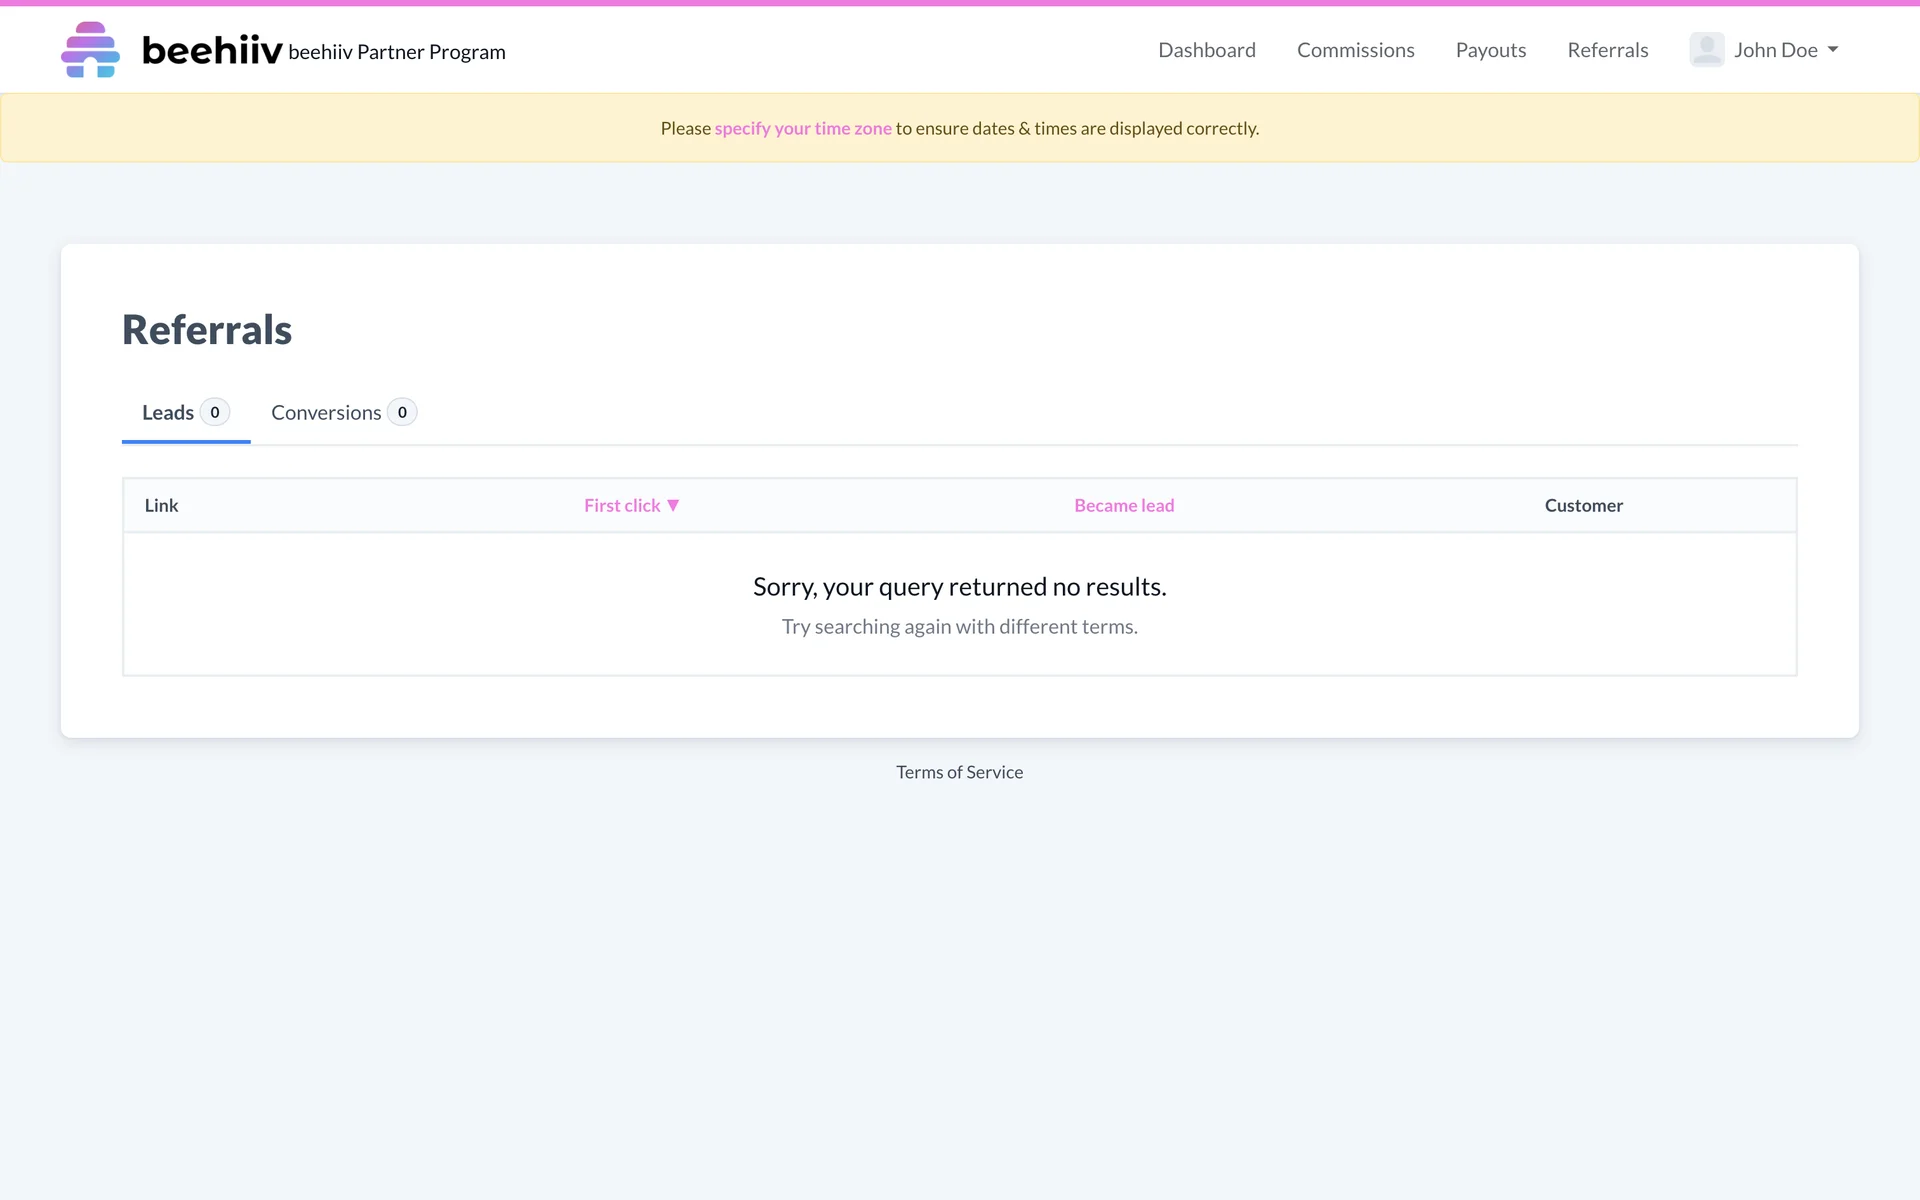
Task: Expand the John Doe dropdown caret
Action: coord(1833,50)
